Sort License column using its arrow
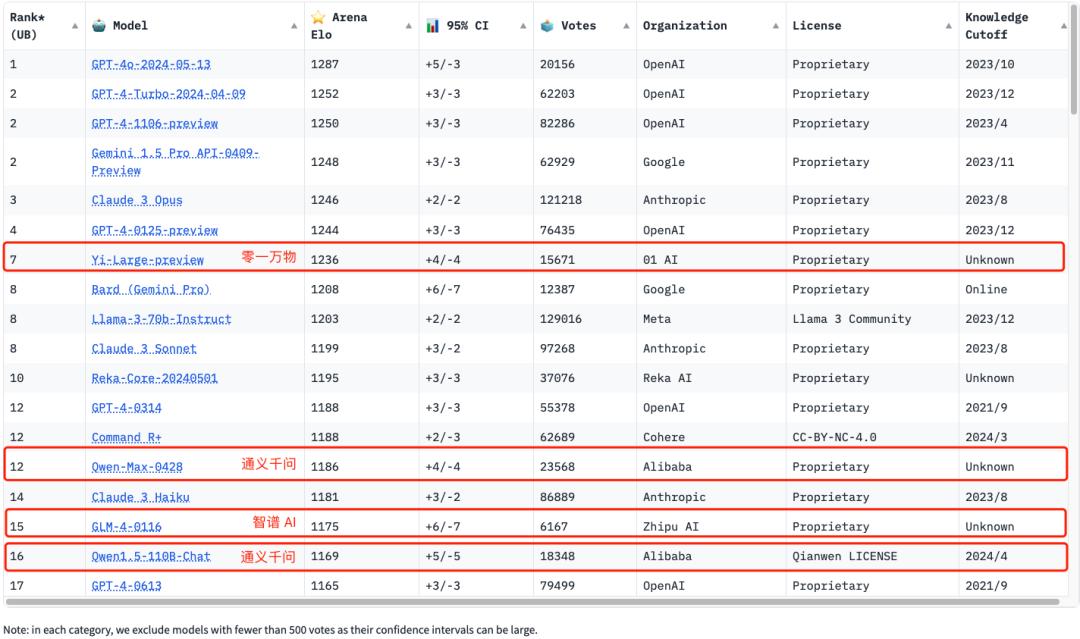 948,26
